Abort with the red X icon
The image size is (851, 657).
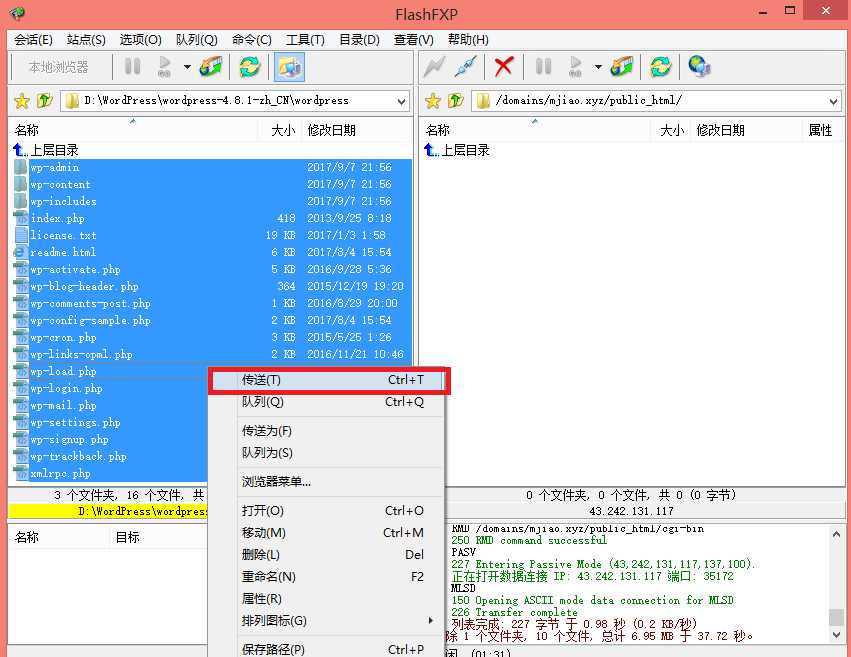click(504, 67)
